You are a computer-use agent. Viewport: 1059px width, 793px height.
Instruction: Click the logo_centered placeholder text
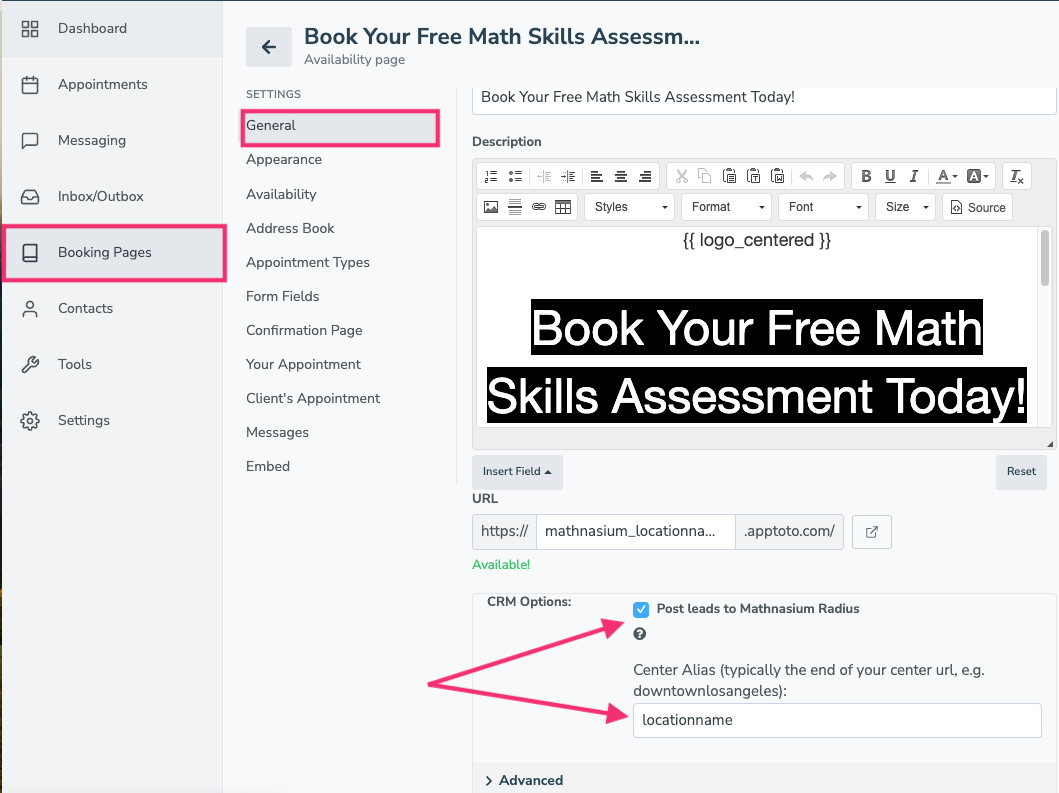click(756, 240)
